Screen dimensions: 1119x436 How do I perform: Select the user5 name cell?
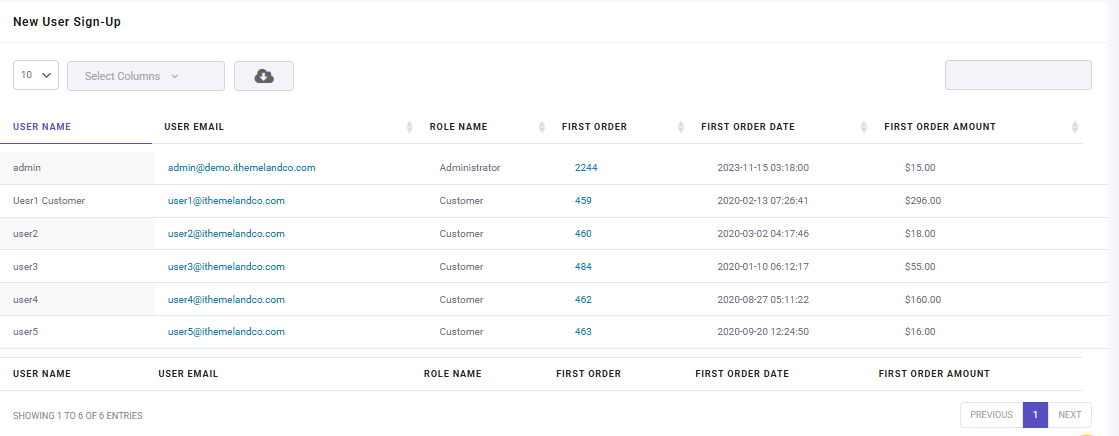click(77, 332)
